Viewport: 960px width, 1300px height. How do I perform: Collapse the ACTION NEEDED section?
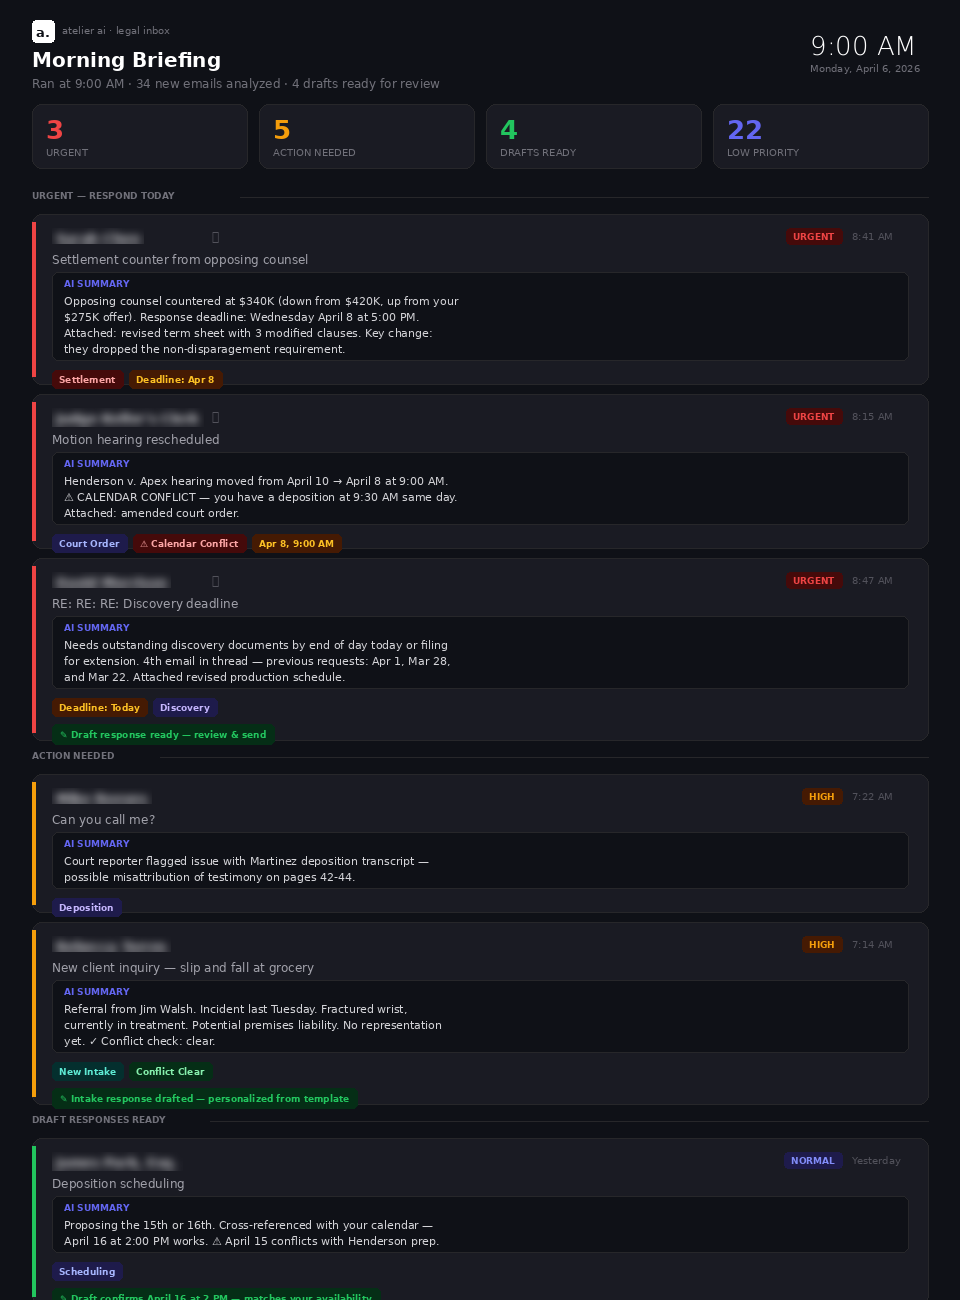click(x=72, y=755)
